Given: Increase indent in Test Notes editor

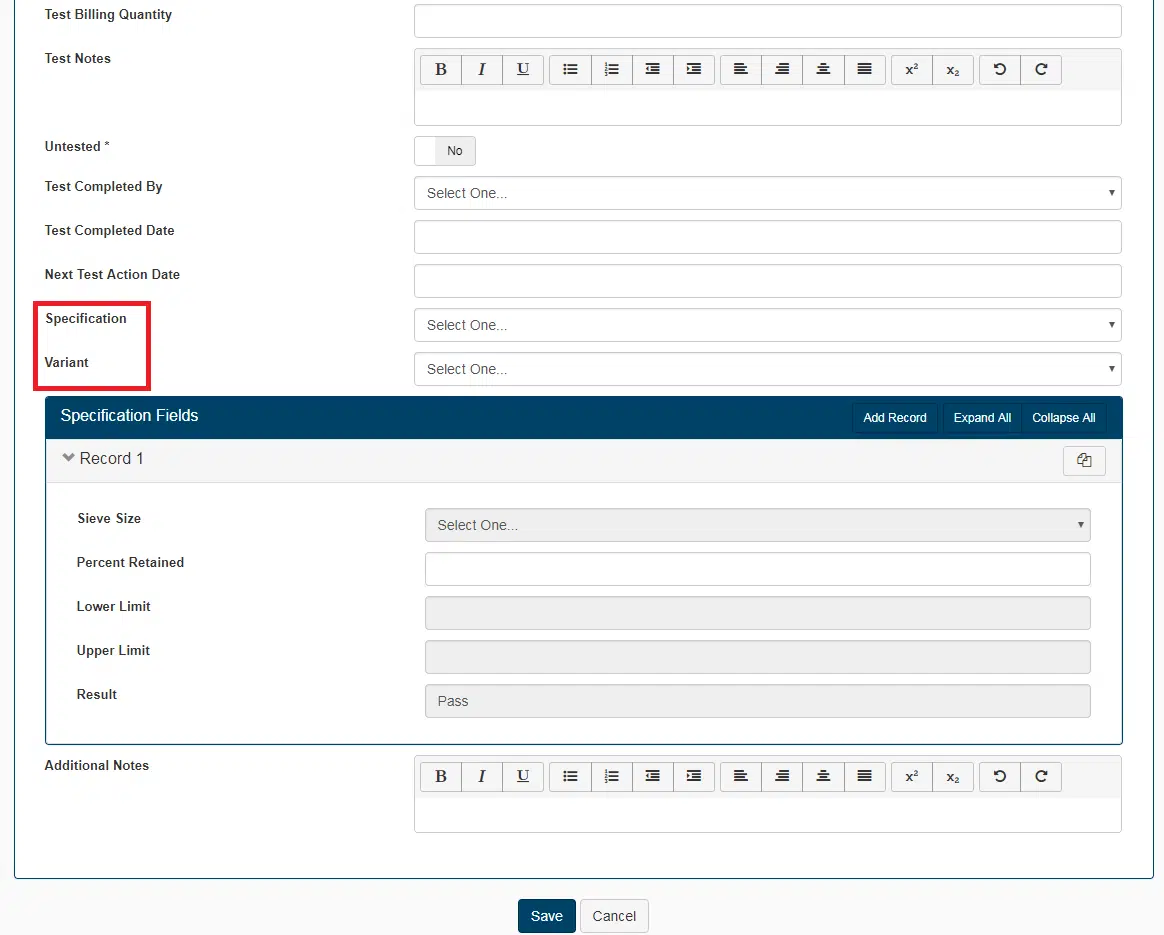Looking at the screenshot, I should [693, 70].
